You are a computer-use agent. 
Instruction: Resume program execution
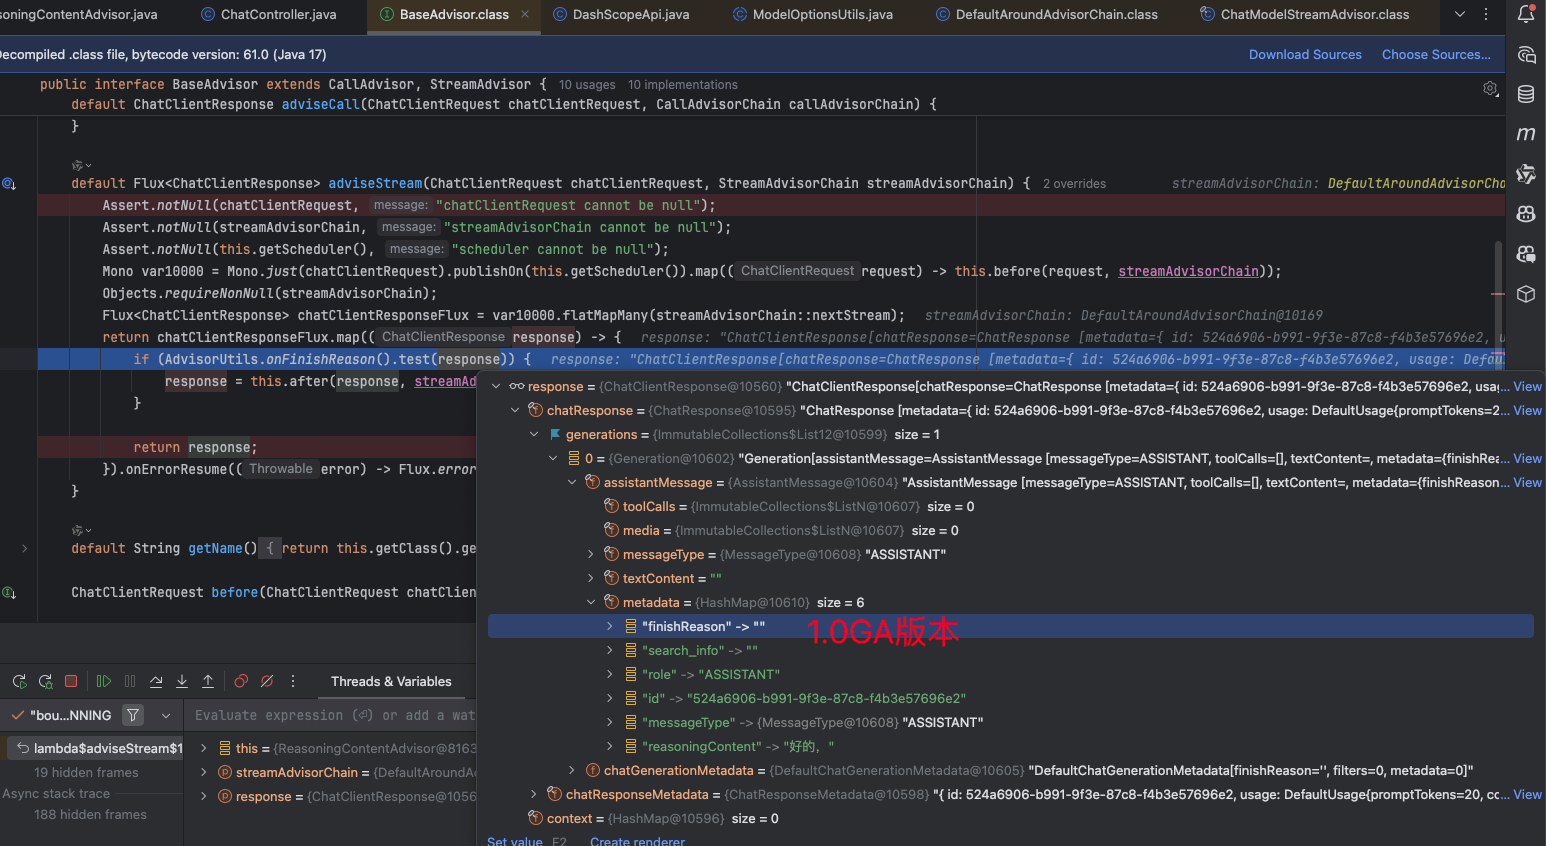tap(104, 681)
